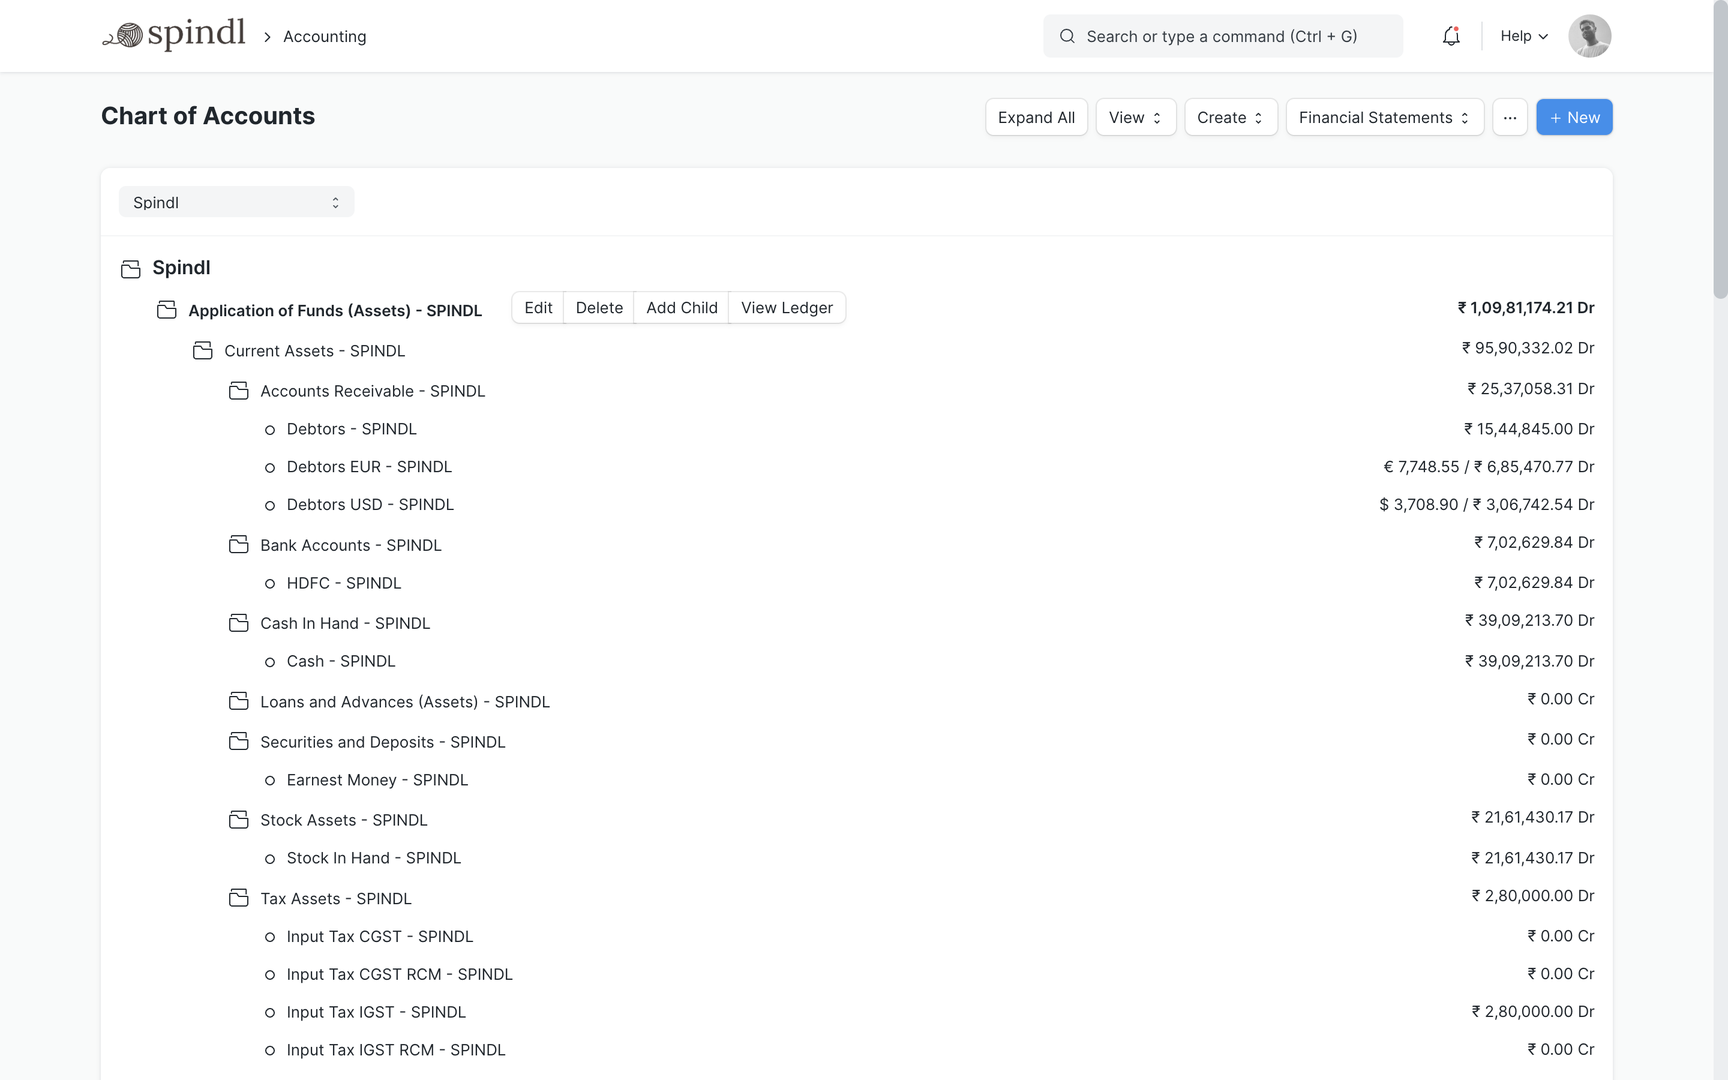Image resolution: width=1728 pixels, height=1080 pixels.
Task: Click the blue New button
Action: [x=1574, y=117]
